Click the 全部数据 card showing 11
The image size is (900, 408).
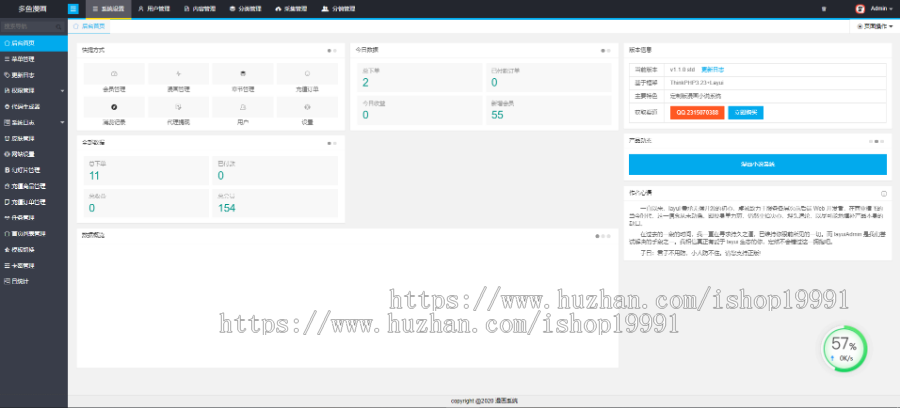[146, 170]
